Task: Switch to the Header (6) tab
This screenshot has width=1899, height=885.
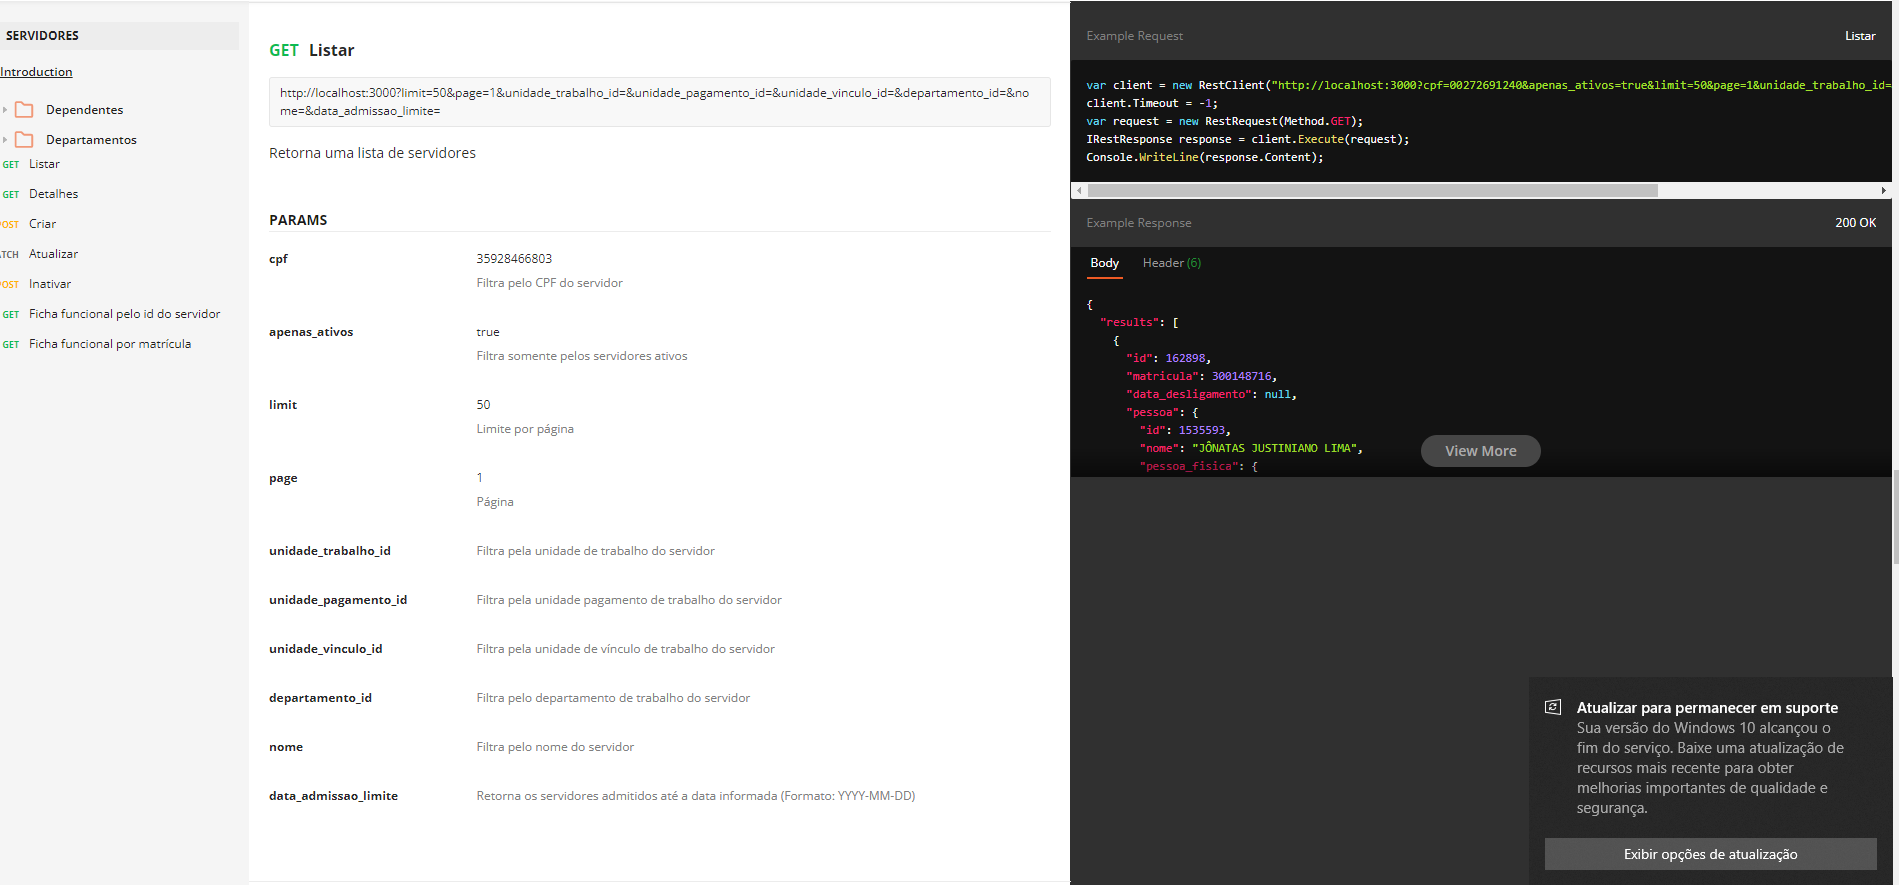Action: click(1172, 263)
